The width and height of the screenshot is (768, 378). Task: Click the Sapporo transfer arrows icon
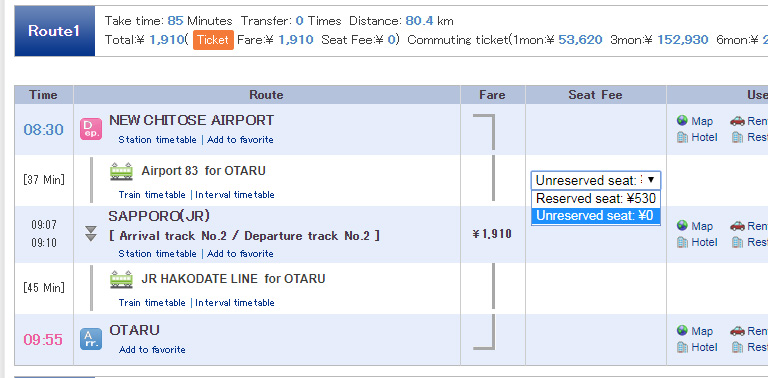tap(91, 234)
